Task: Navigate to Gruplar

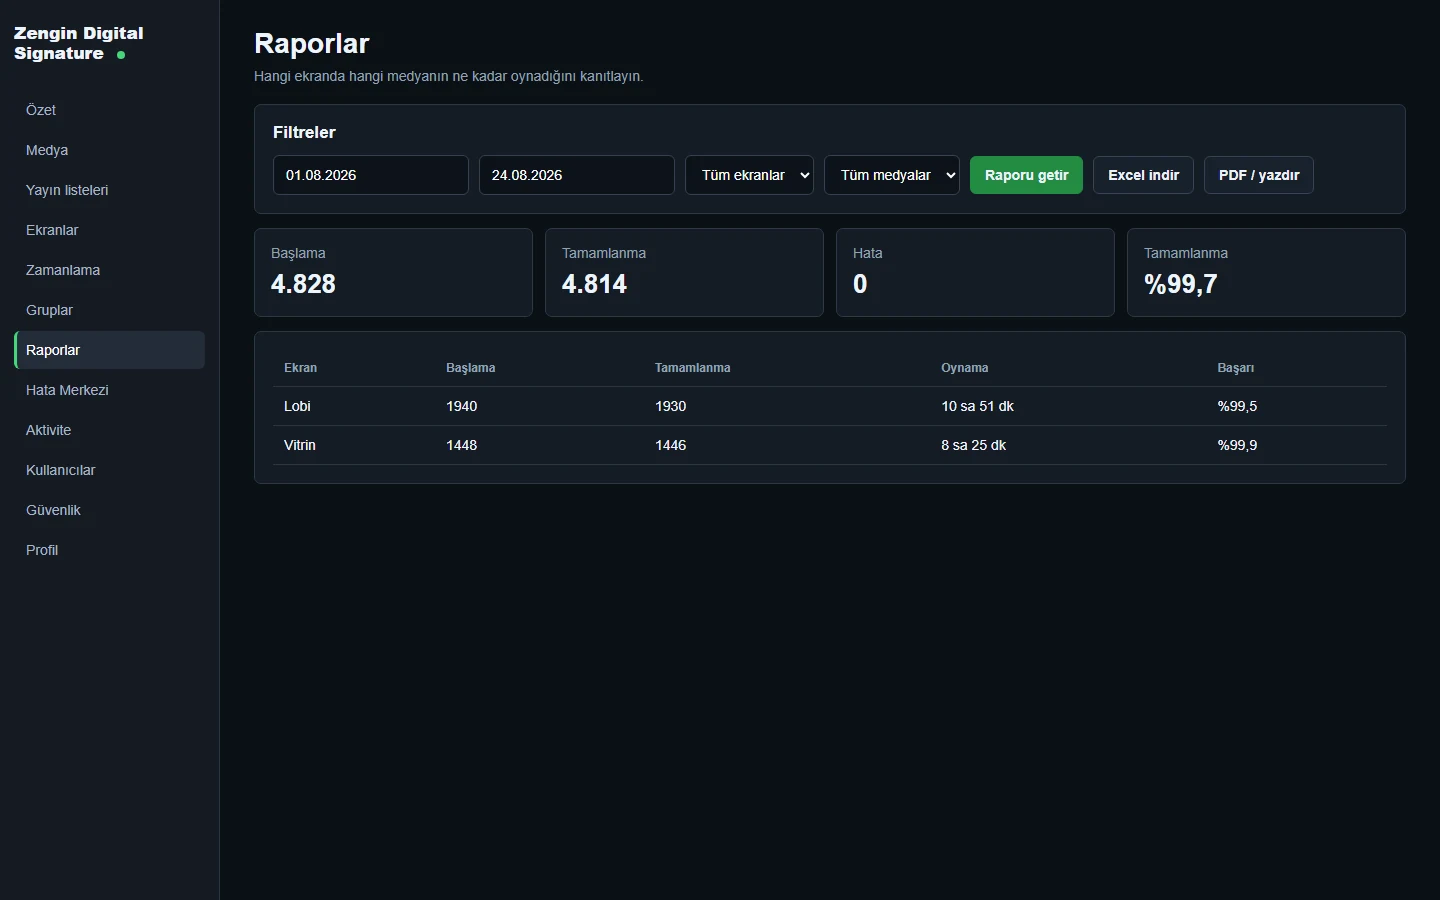Action: (x=109, y=310)
